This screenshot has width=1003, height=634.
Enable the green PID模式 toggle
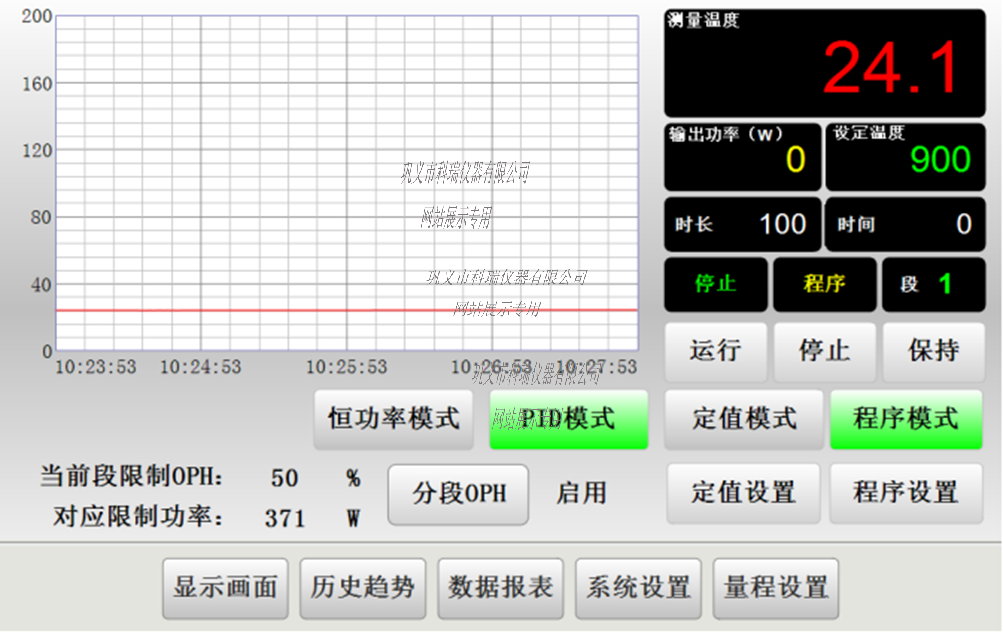(x=568, y=418)
